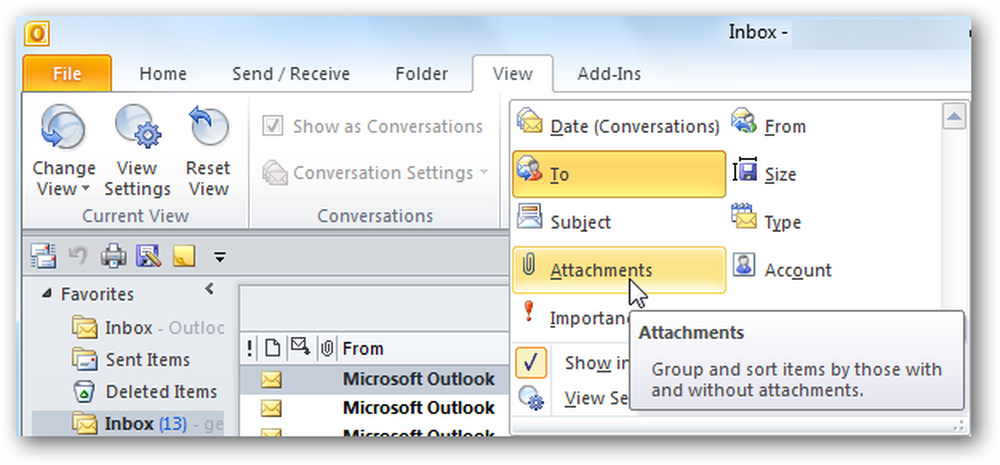Screen dimensions: 1000x465
Task: Toggle the Show in Groups checkmark
Action: [x=531, y=363]
